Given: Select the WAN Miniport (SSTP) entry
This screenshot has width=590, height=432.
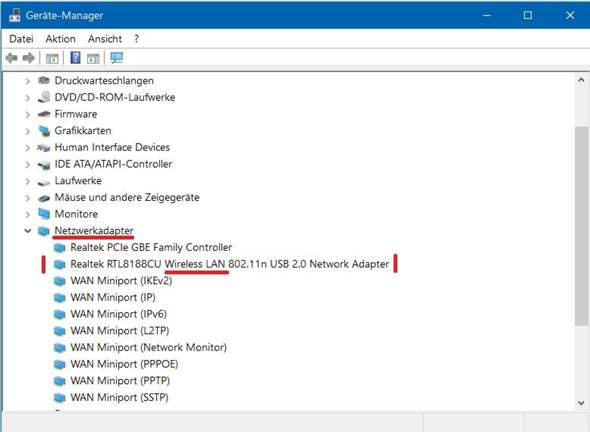Looking at the screenshot, I should click(119, 397).
